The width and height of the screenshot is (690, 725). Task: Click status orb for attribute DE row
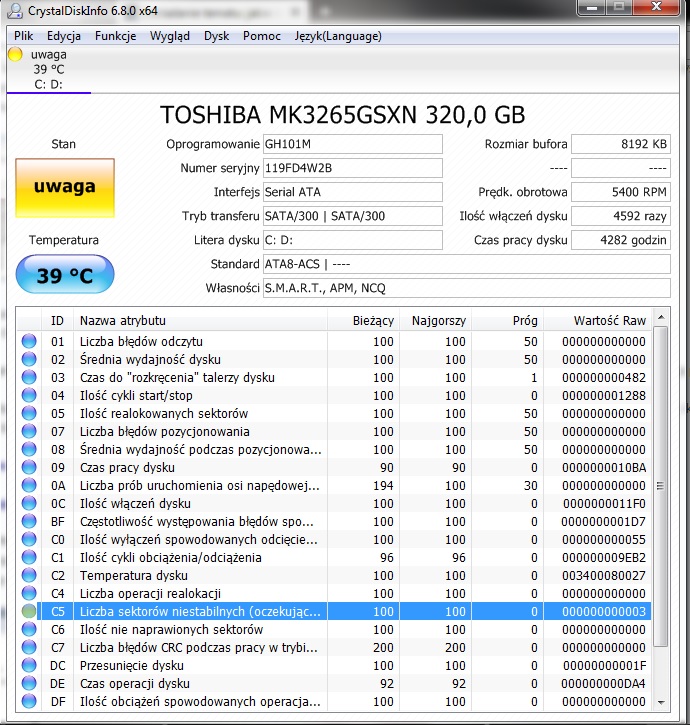pos(29,684)
